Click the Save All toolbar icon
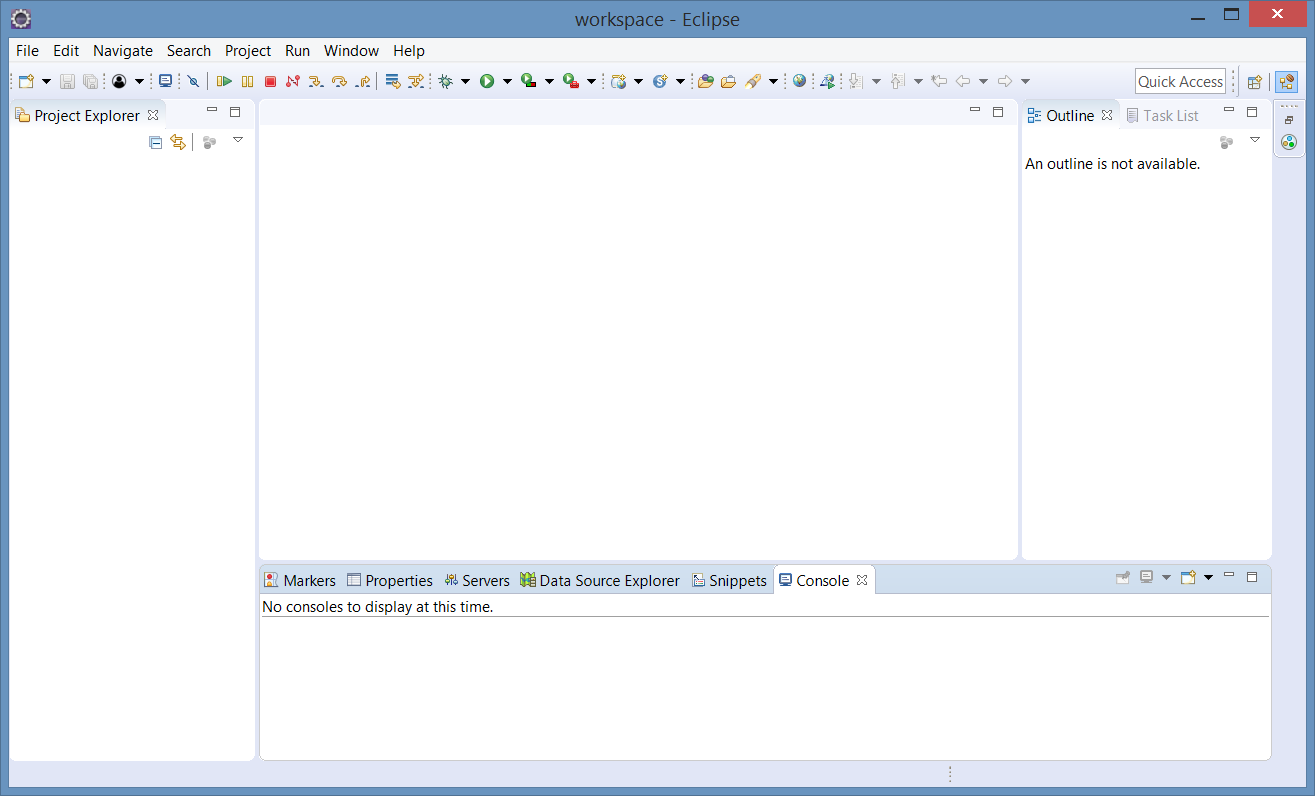The width and height of the screenshot is (1315, 796). 90,81
